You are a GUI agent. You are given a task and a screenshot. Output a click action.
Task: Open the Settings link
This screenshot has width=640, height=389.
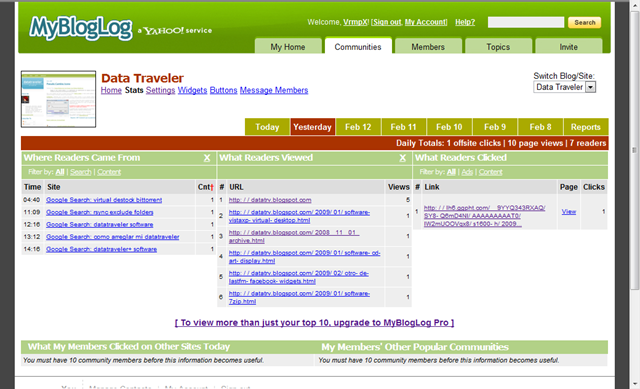click(x=160, y=90)
